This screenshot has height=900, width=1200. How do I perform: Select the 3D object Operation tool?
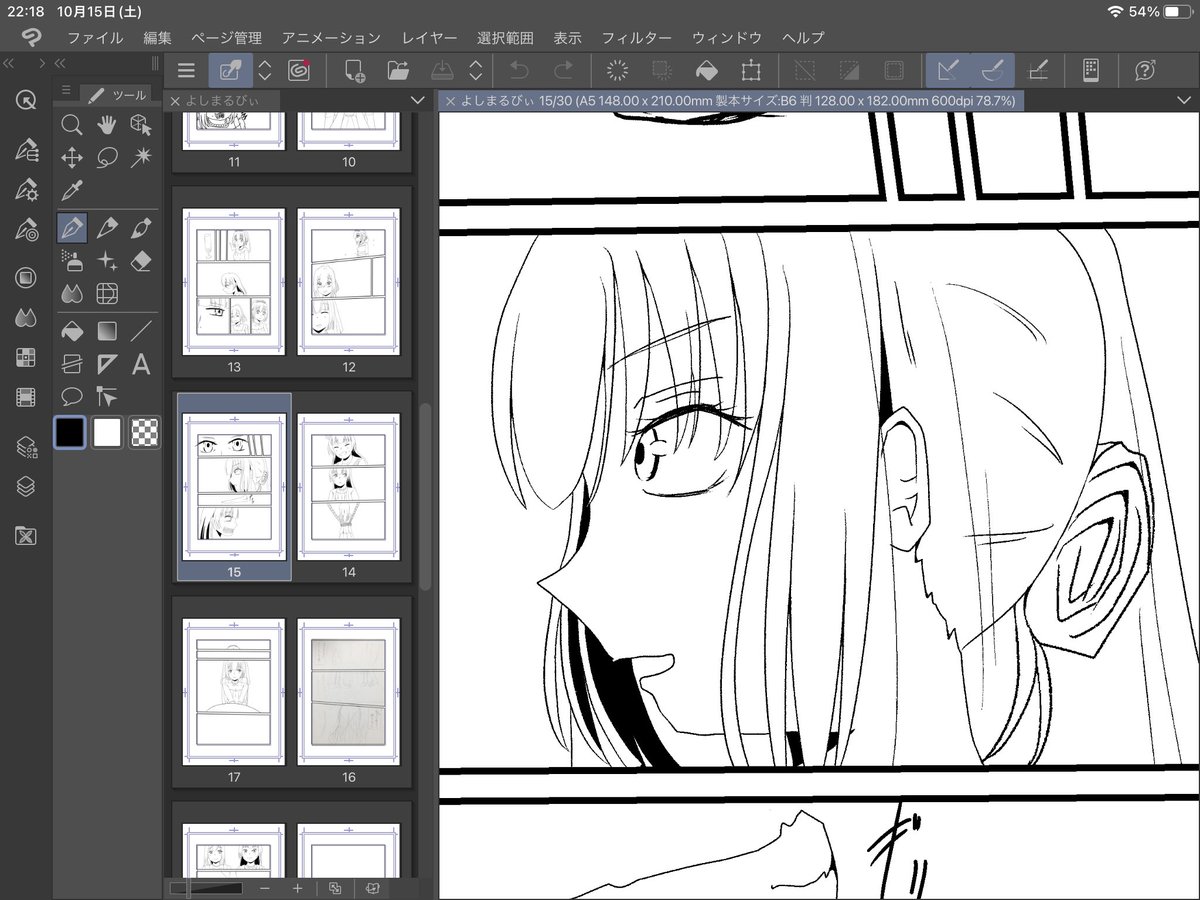(x=141, y=125)
